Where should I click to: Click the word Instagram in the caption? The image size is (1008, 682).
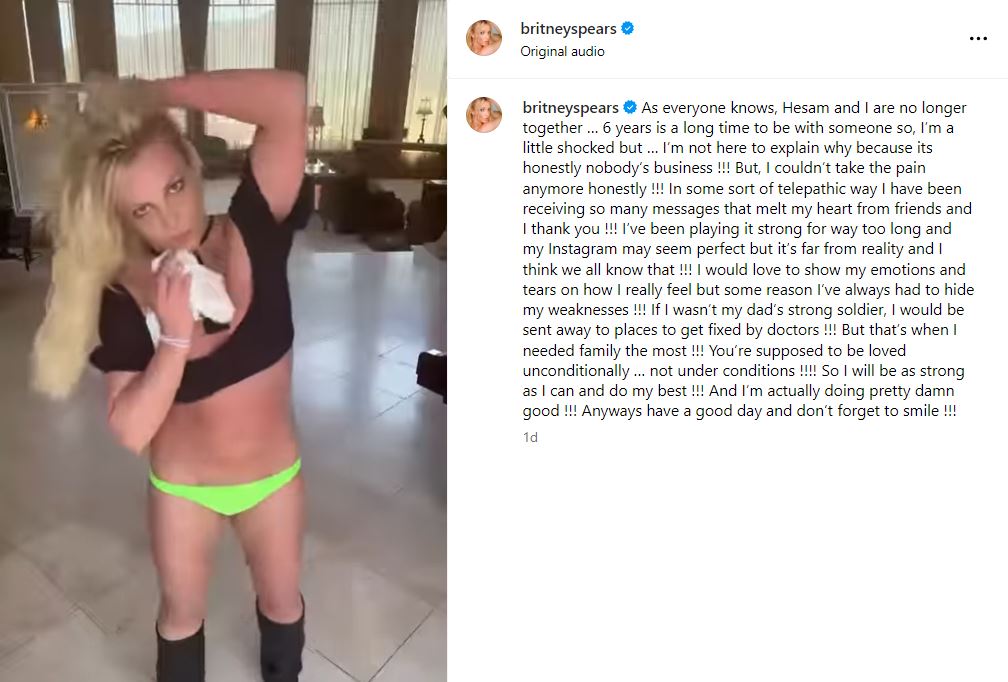click(x=584, y=249)
